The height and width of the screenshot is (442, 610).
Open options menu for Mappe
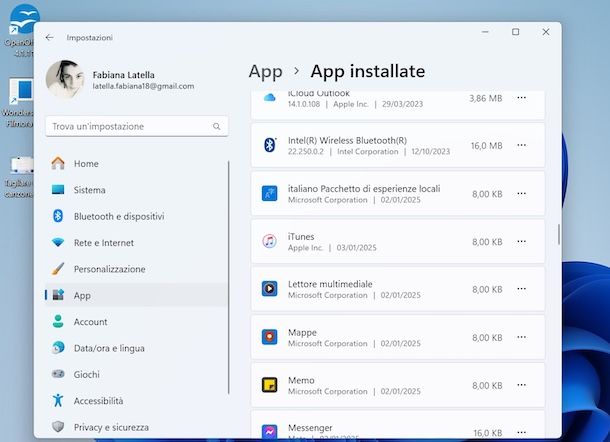(521, 337)
